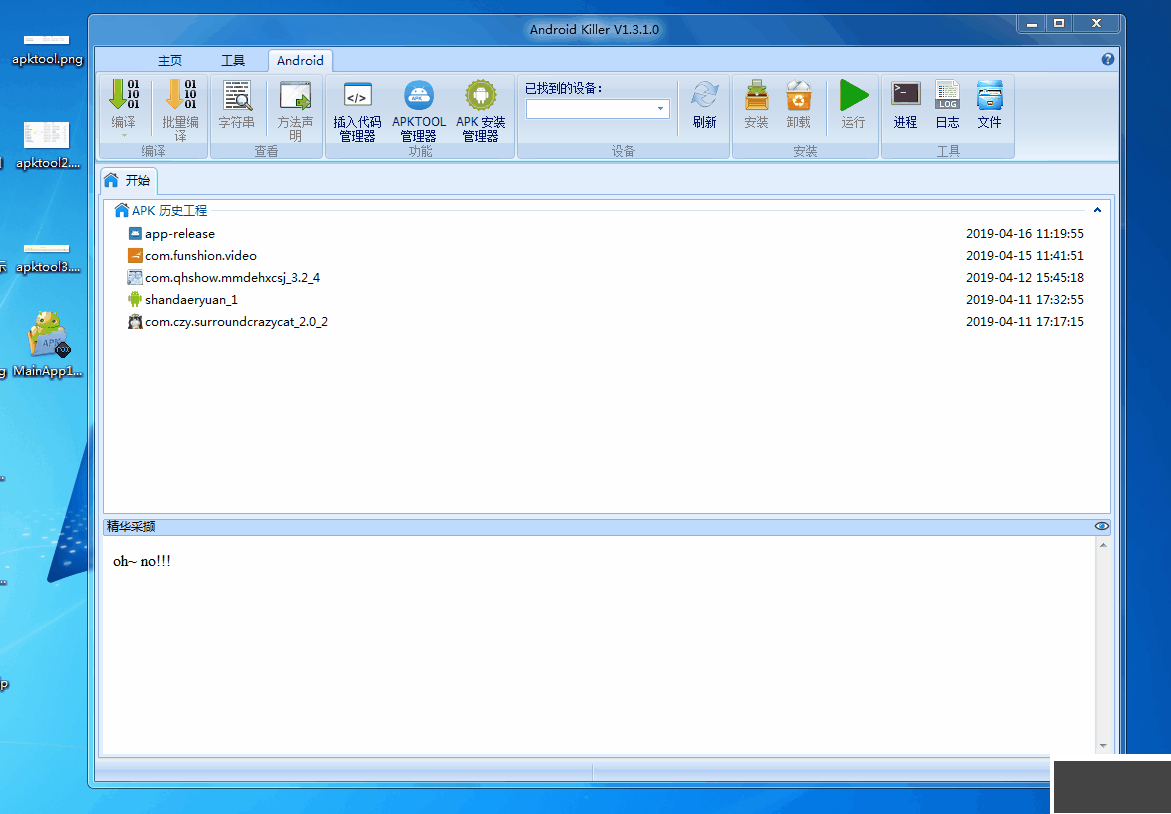The image size is (1171, 814).
Task: Expand the dropdown arrow under 编译
Action: click(x=124, y=135)
